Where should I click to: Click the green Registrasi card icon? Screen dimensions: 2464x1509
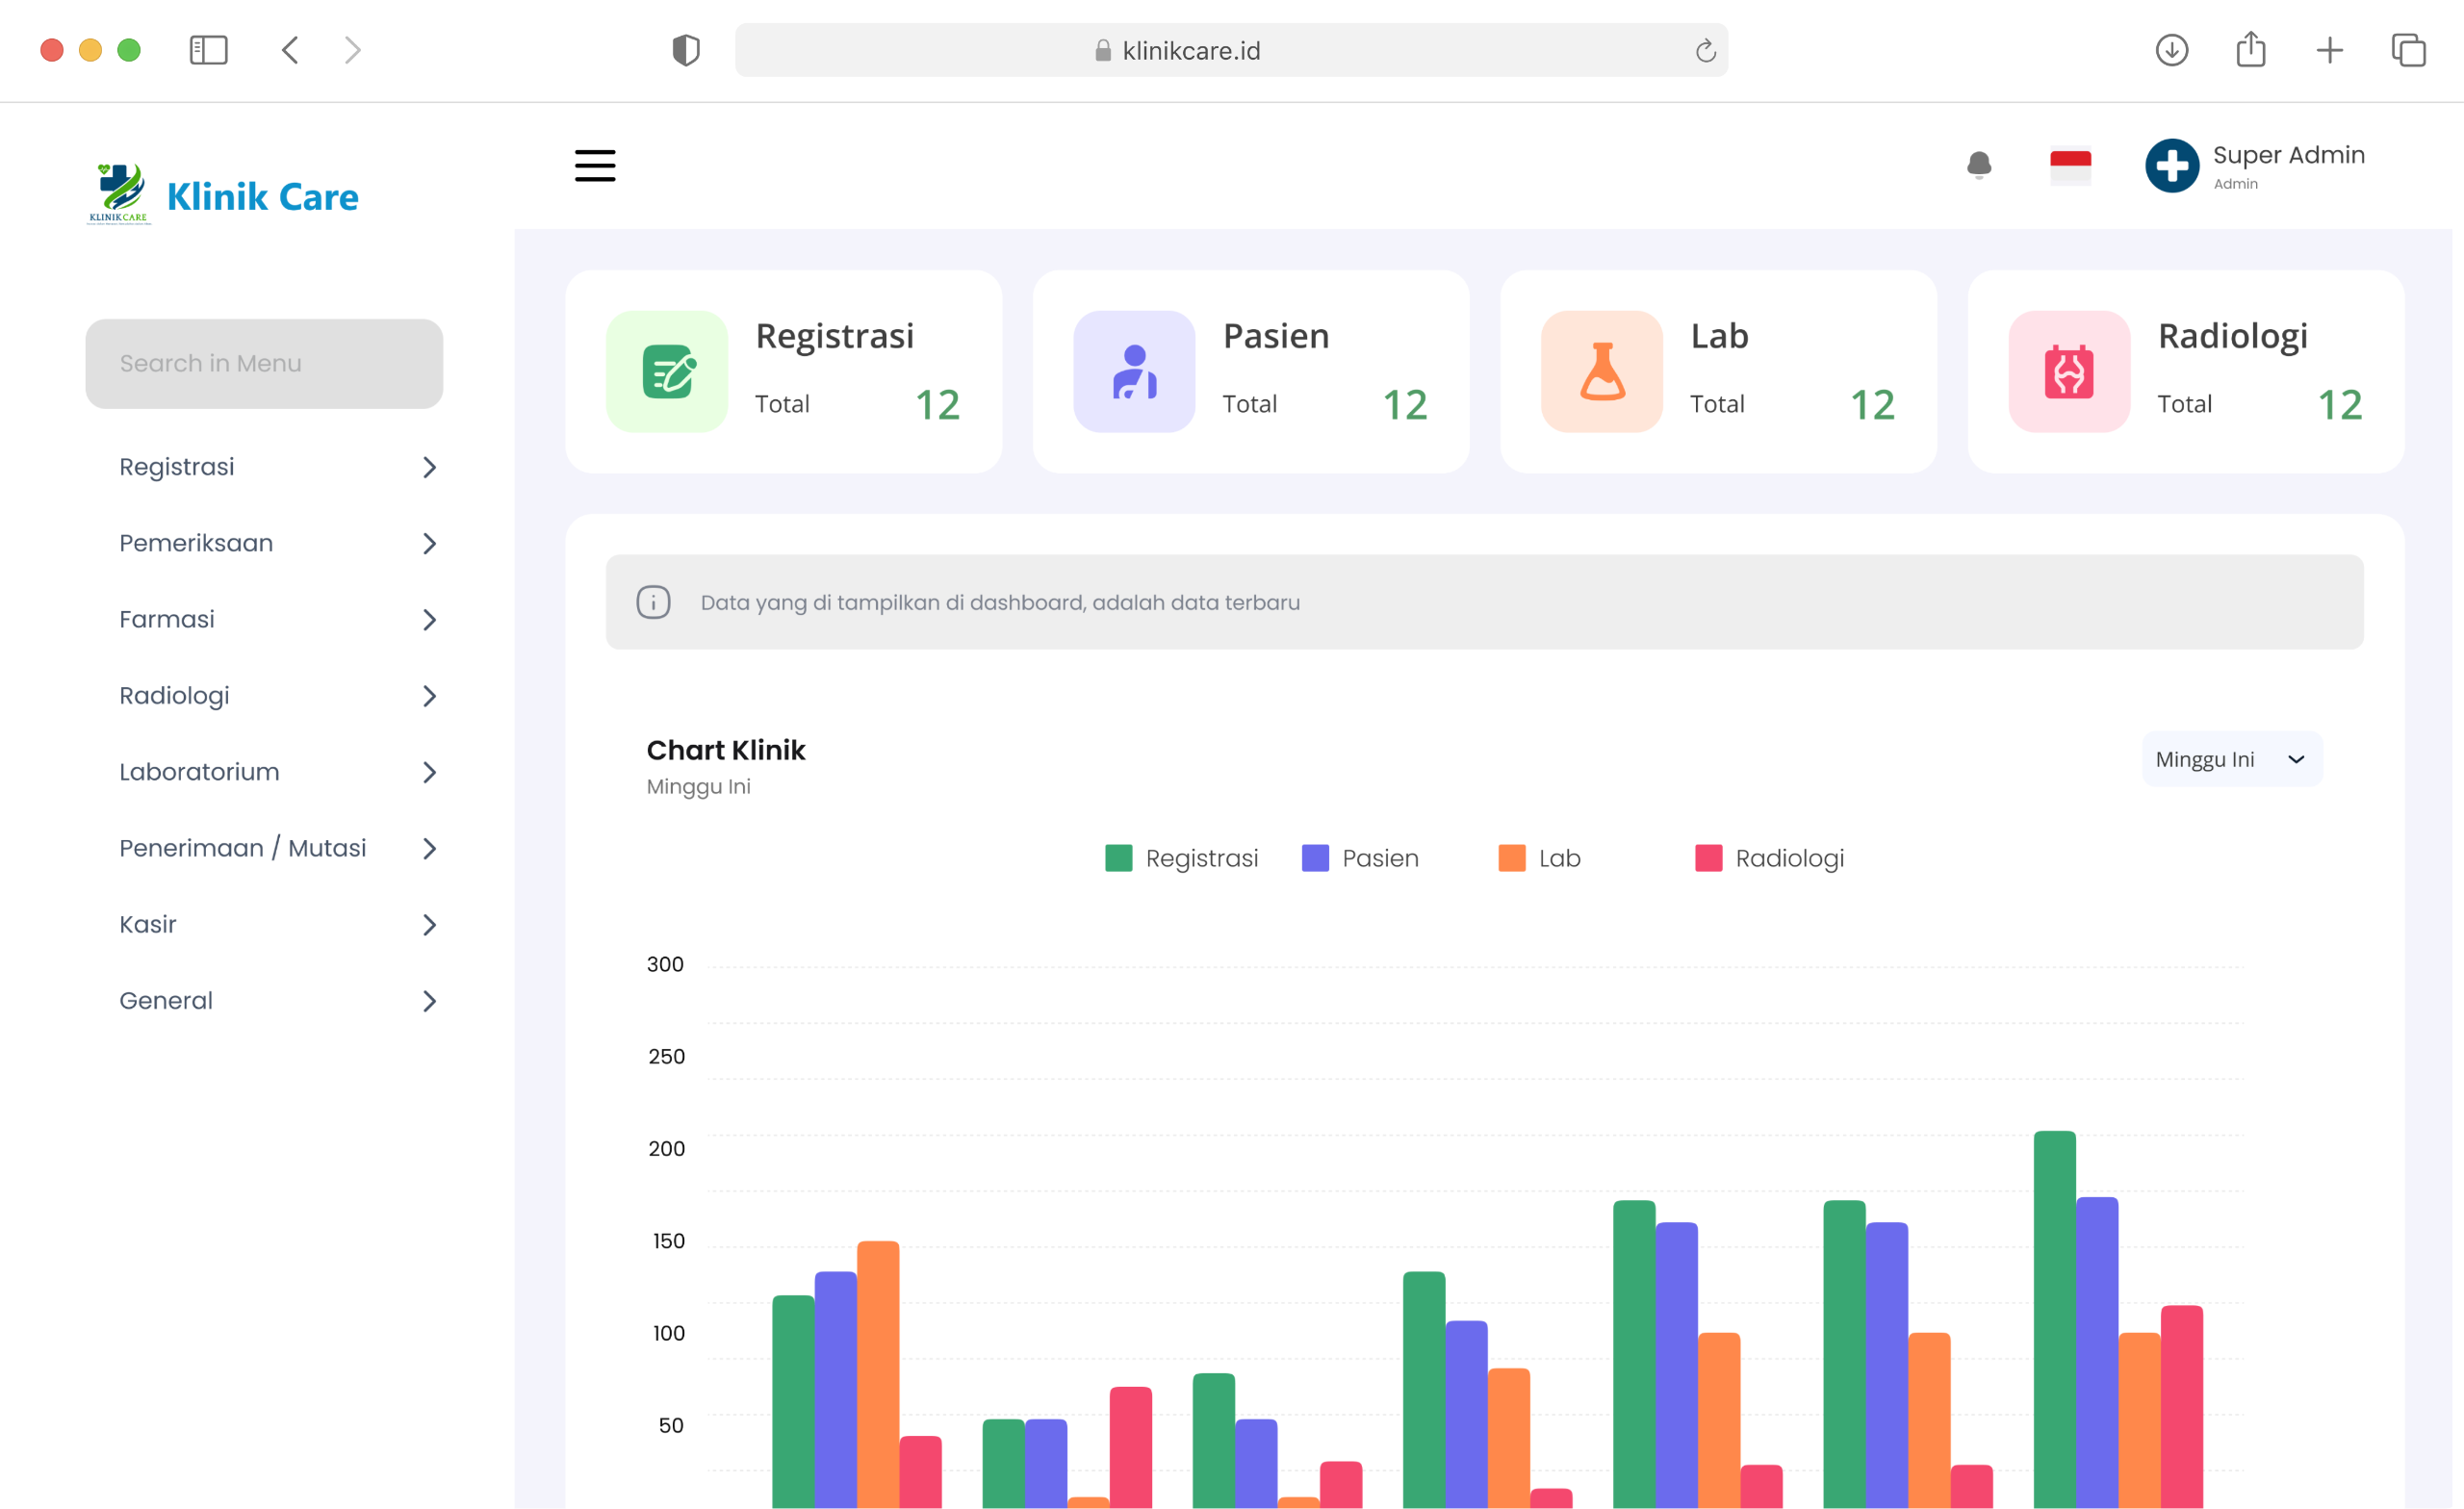(667, 372)
